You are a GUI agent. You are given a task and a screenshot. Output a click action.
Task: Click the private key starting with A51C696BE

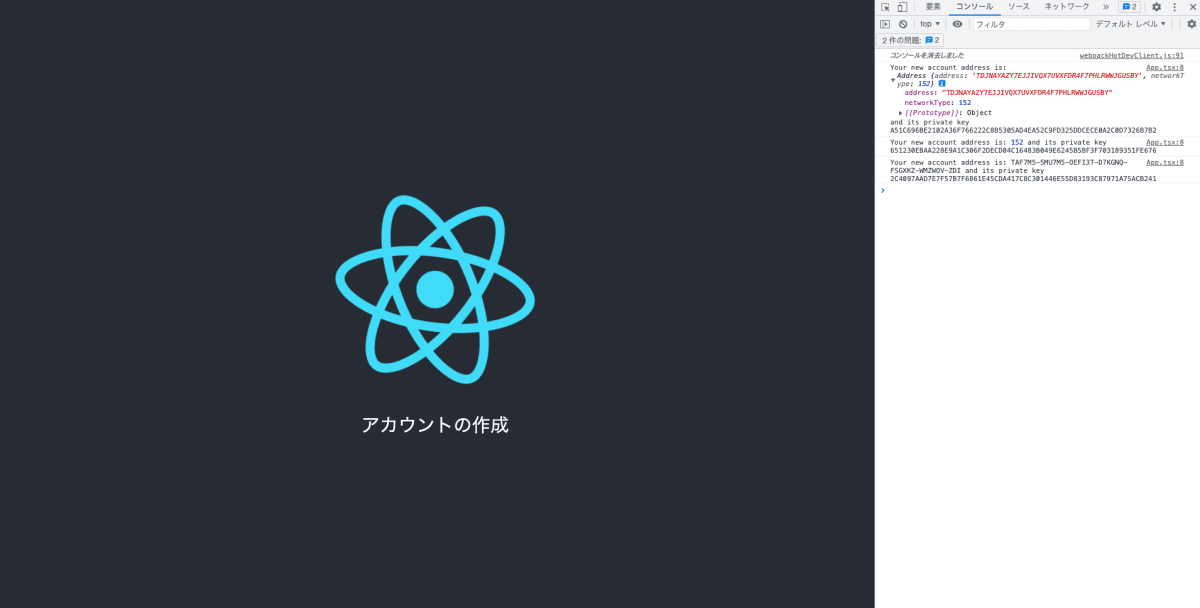coord(1023,131)
